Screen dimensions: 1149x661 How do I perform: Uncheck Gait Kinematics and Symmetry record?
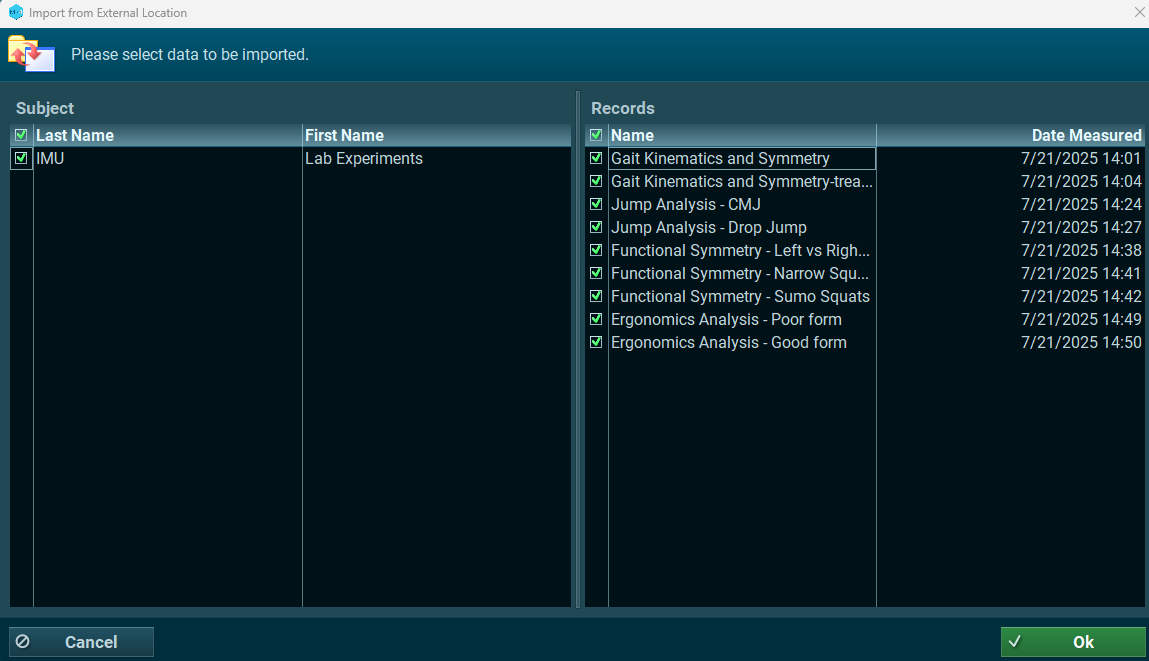(x=596, y=158)
